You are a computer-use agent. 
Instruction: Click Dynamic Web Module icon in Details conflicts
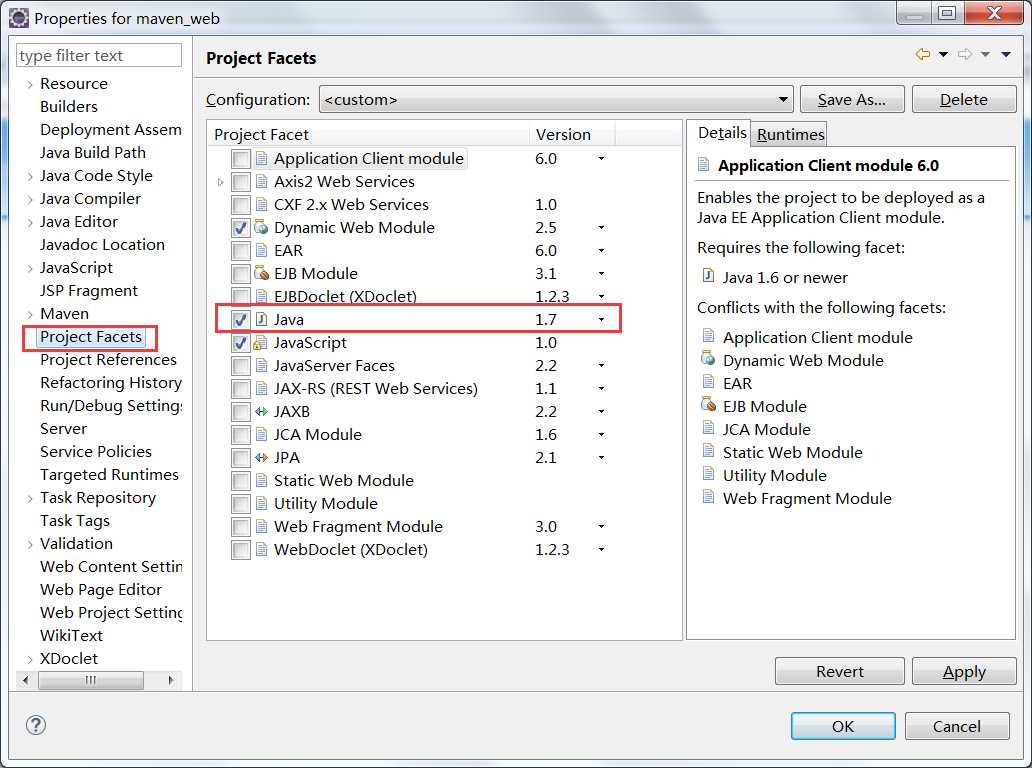708,359
